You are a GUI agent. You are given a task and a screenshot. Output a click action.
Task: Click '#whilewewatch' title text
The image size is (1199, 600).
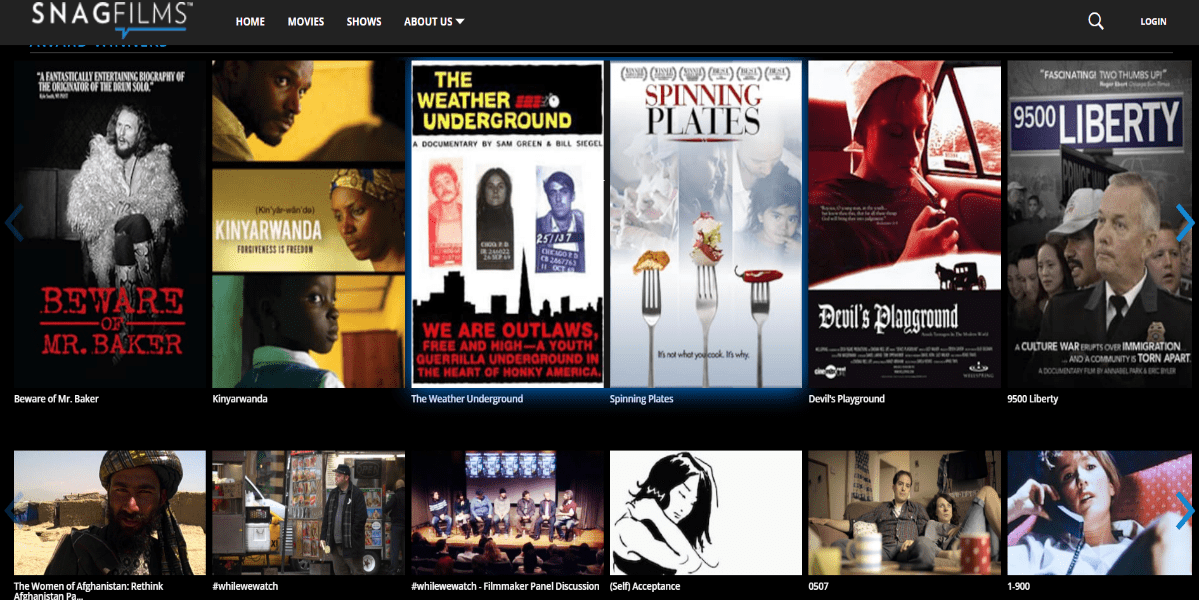245,586
